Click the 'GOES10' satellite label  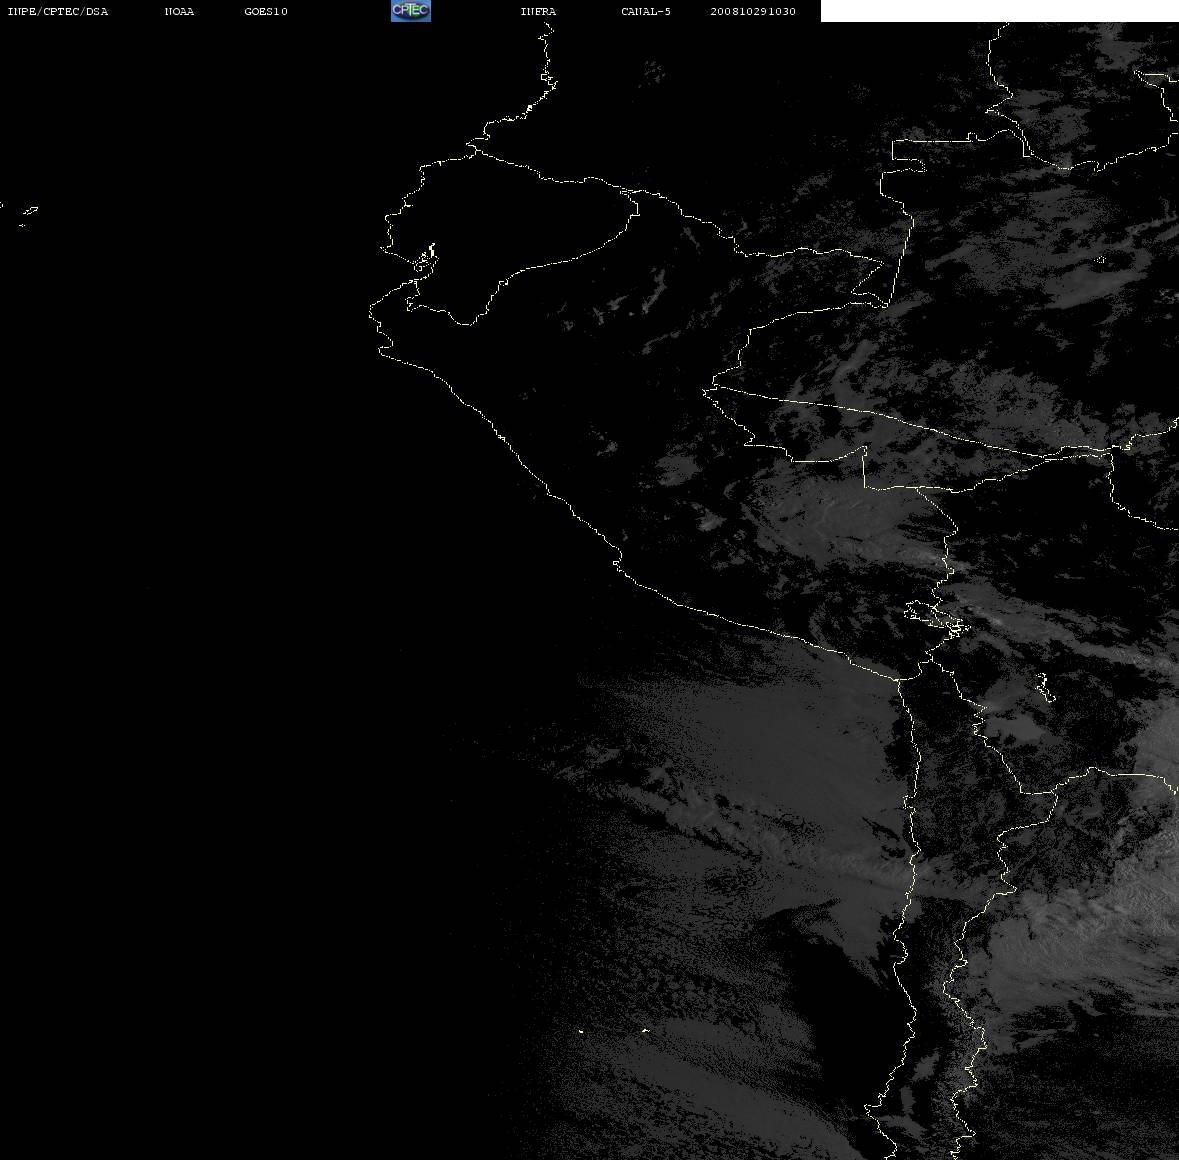pyautogui.click(x=266, y=11)
